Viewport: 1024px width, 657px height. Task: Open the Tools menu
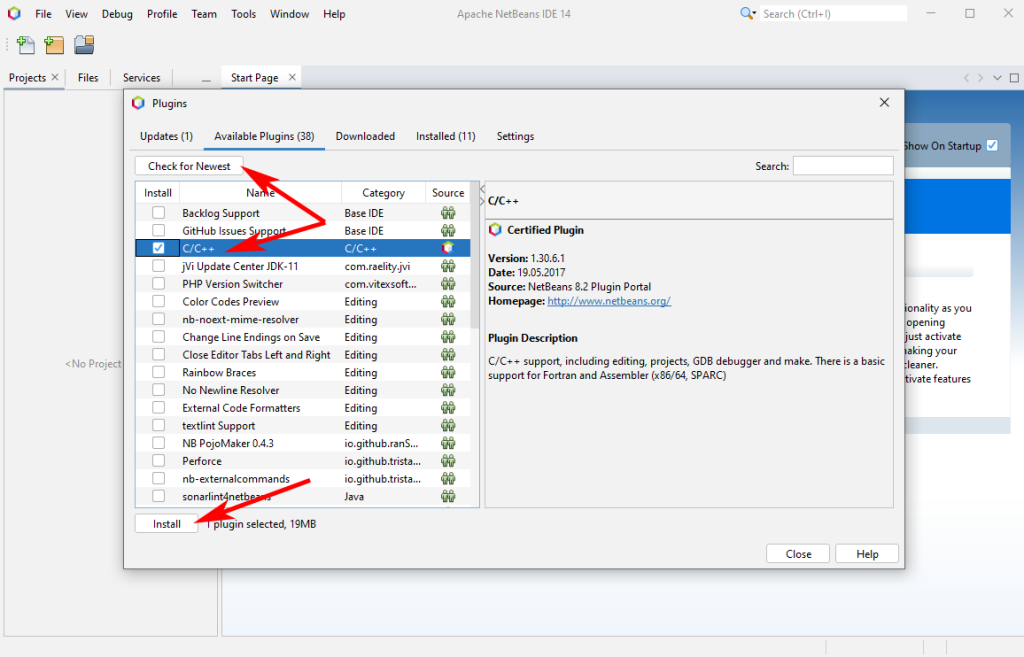click(x=243, y=14)
